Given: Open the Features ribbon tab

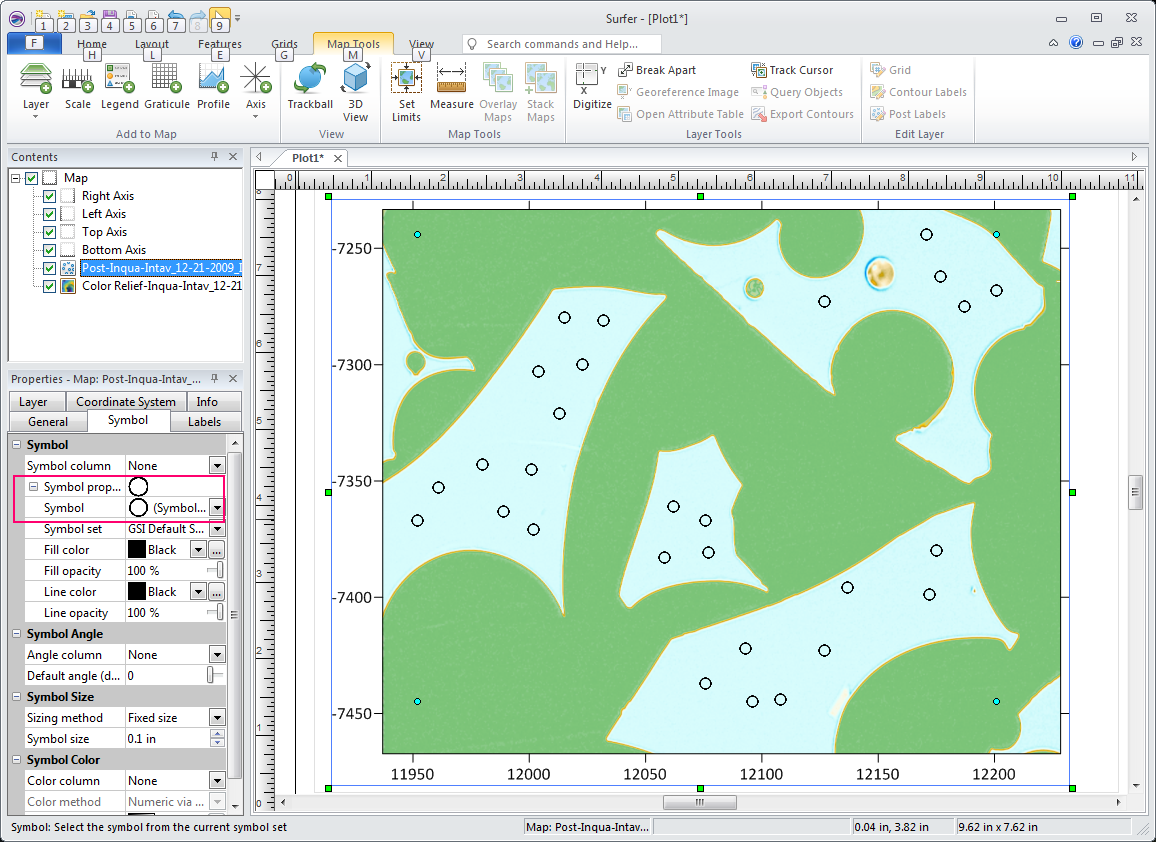Looking at the screenshot, I should [219, 44].
